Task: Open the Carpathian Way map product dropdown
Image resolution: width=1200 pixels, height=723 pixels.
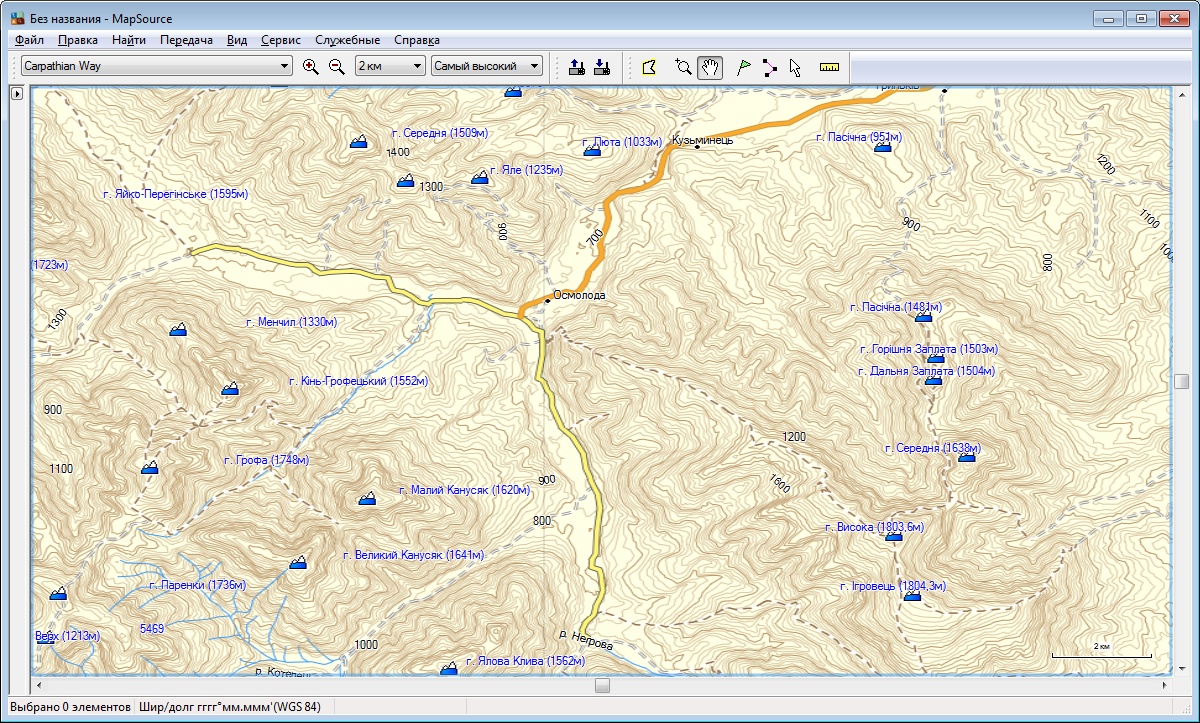Action: click(285, 67)
